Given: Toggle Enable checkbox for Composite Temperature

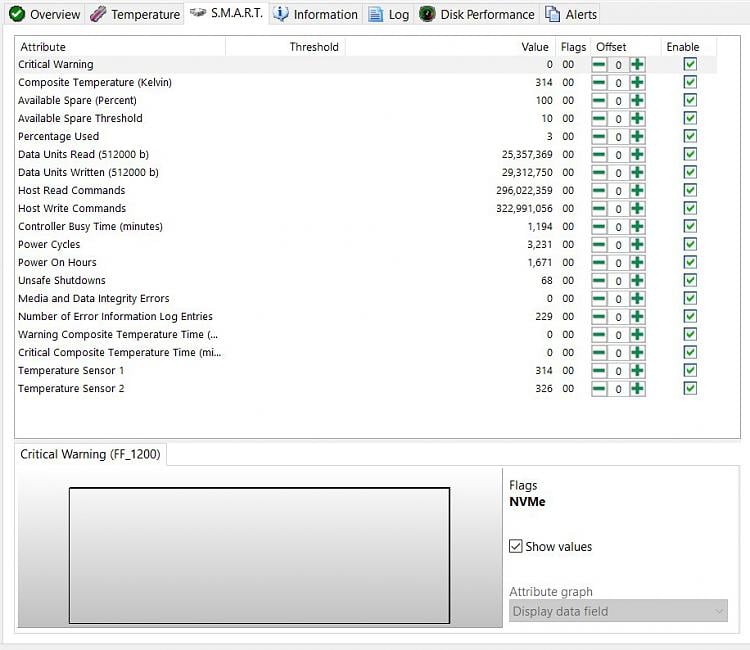Looking at the screenshot, I should pos(690,82).
